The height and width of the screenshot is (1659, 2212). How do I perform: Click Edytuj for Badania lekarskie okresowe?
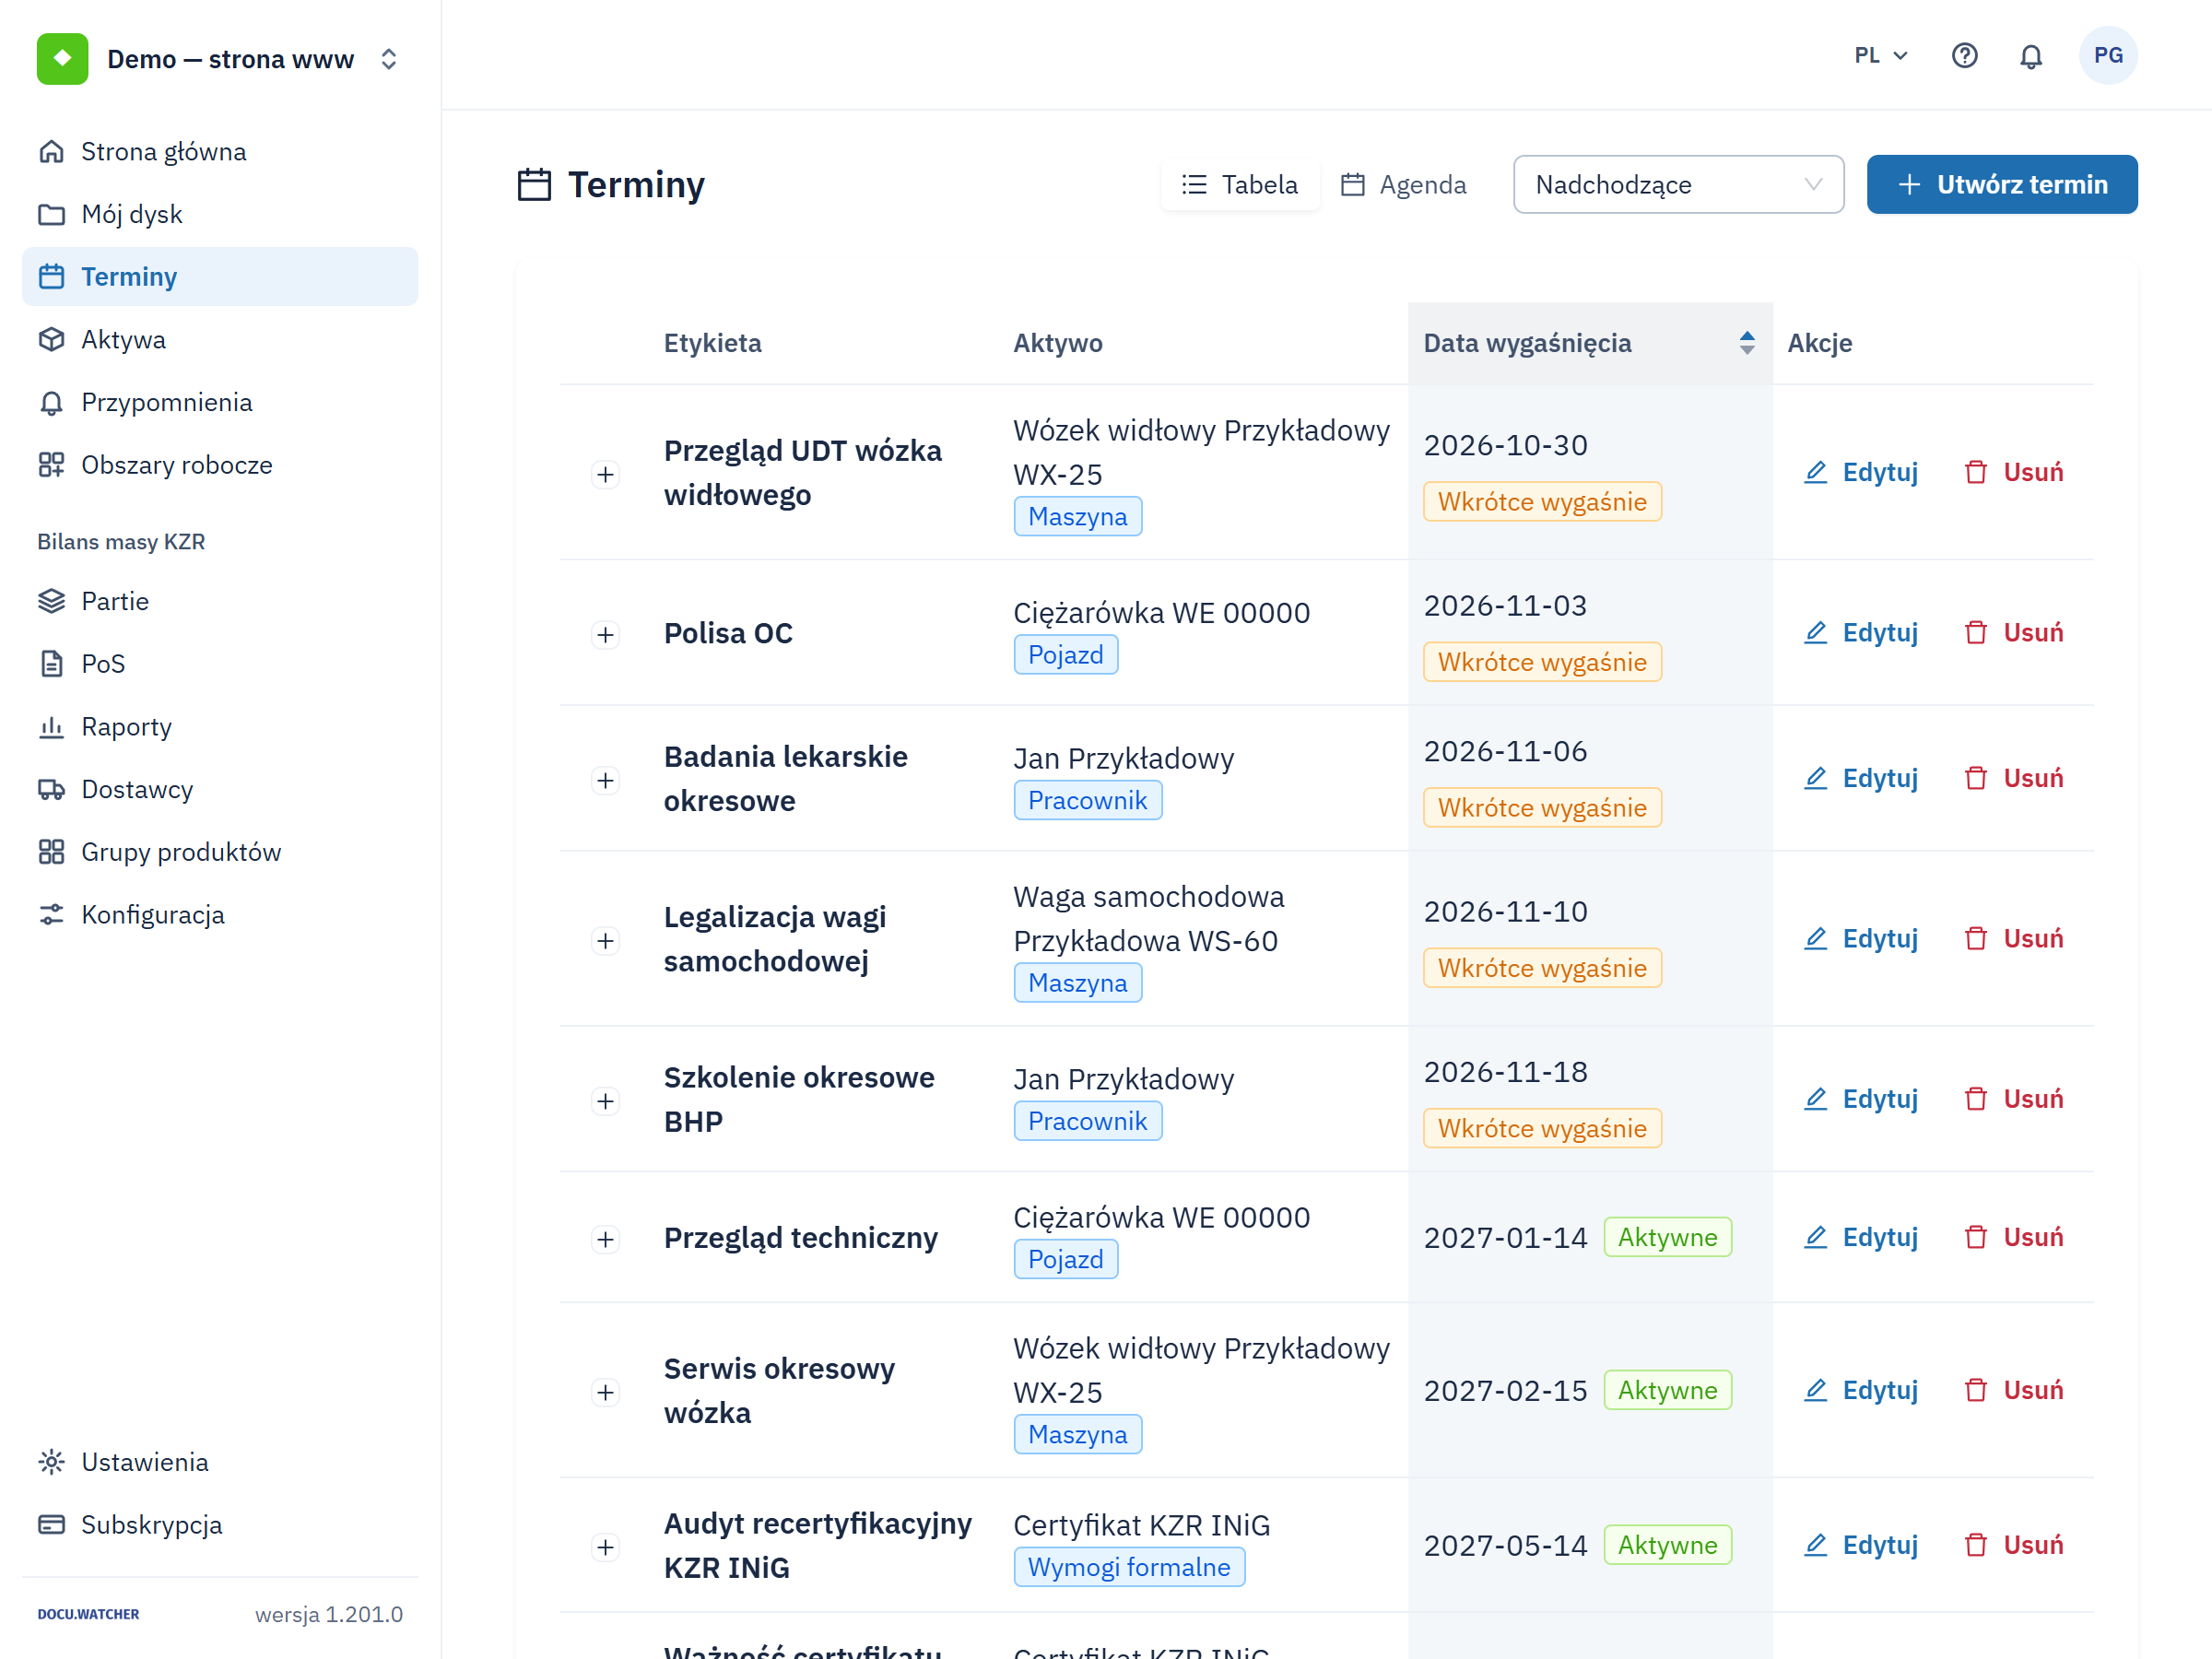[x=1860, y=778]
